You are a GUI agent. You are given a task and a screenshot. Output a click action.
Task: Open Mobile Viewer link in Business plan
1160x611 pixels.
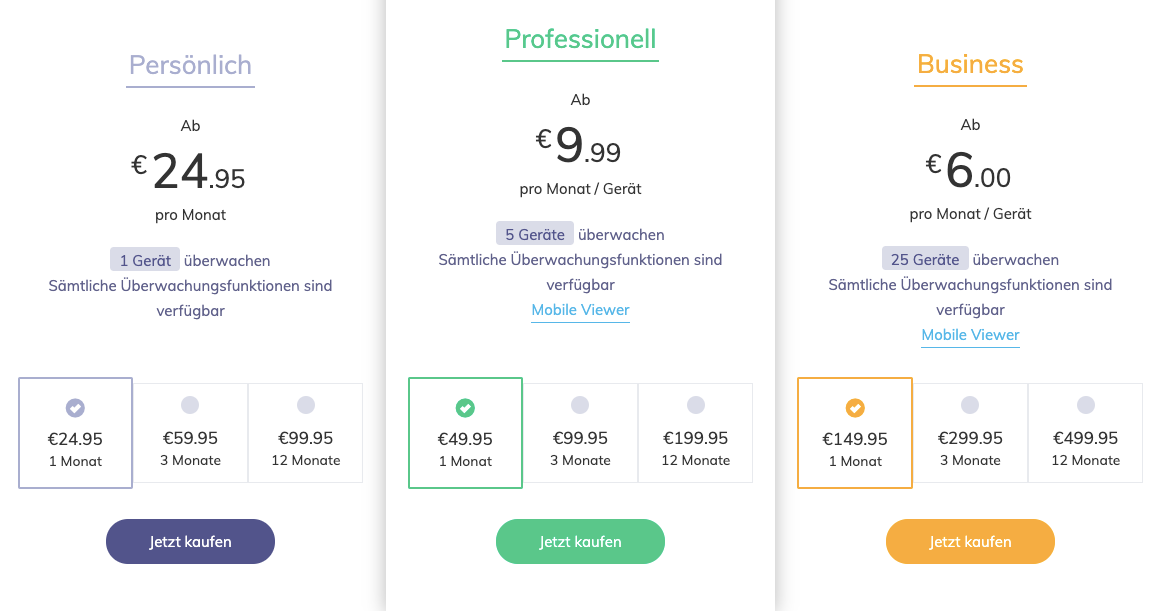pyautogui.click(x=970, y=335)
